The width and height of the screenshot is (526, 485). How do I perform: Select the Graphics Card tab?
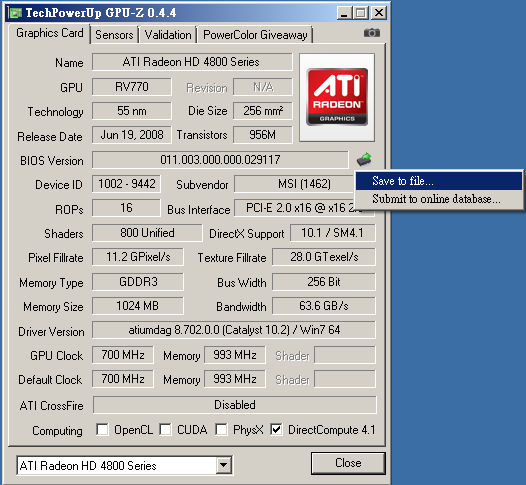50,33
